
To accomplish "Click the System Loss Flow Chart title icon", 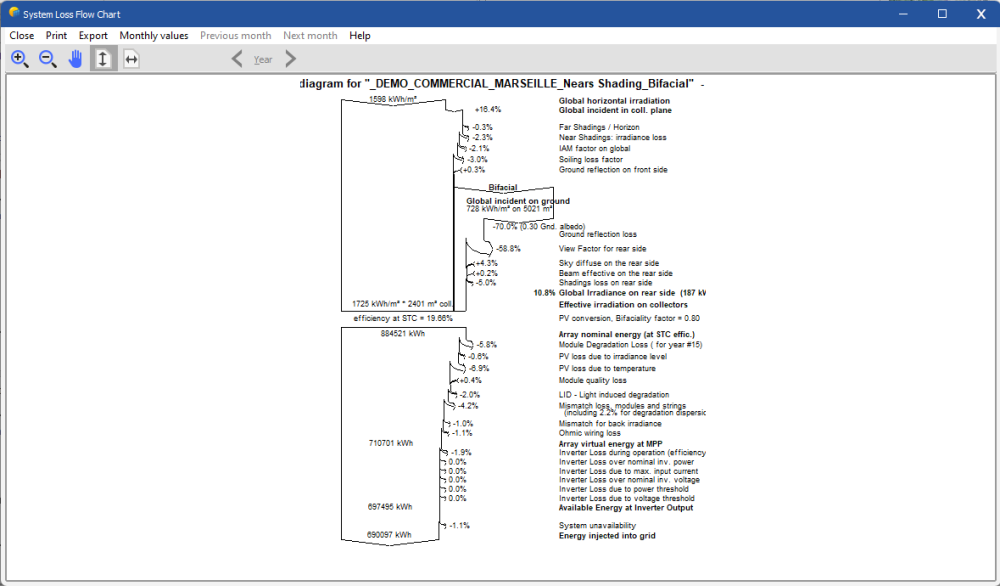I will coord(12,13).
